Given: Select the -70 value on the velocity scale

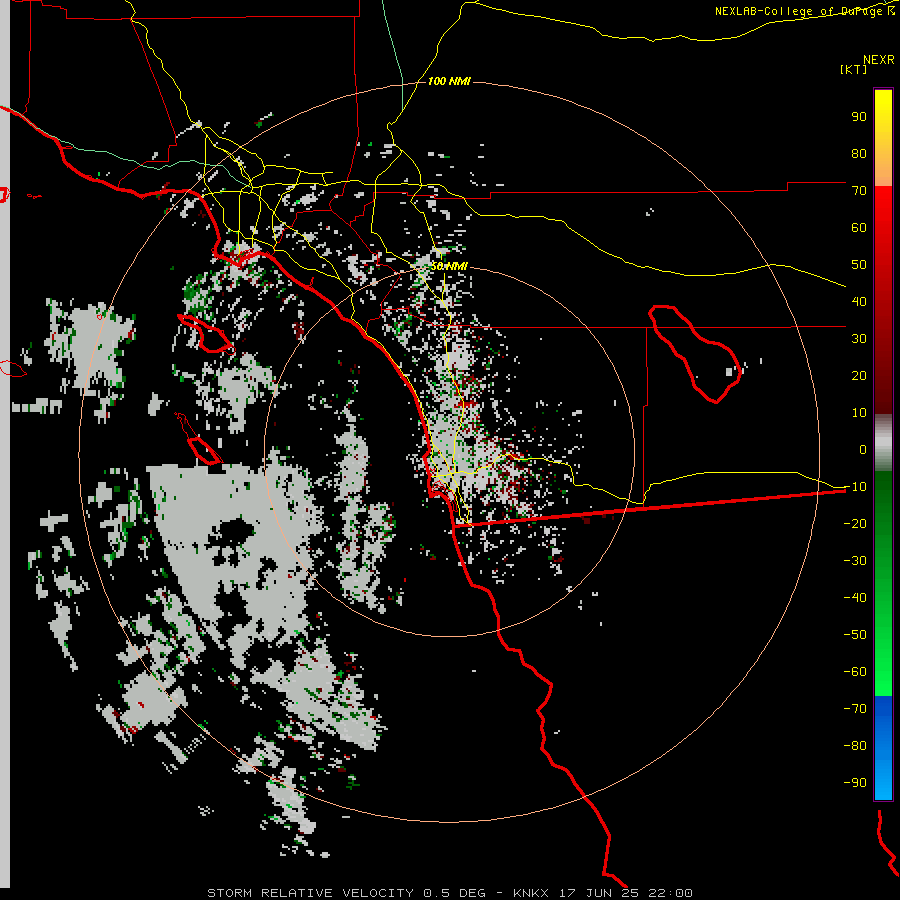Looking at the screenshot, I should coord(855,709).
